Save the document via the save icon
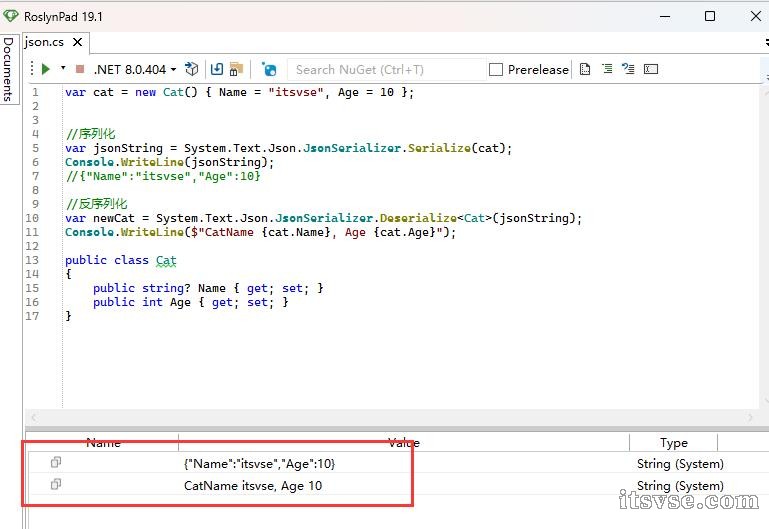This screenshot has height=529, width=769. [217, 69]
